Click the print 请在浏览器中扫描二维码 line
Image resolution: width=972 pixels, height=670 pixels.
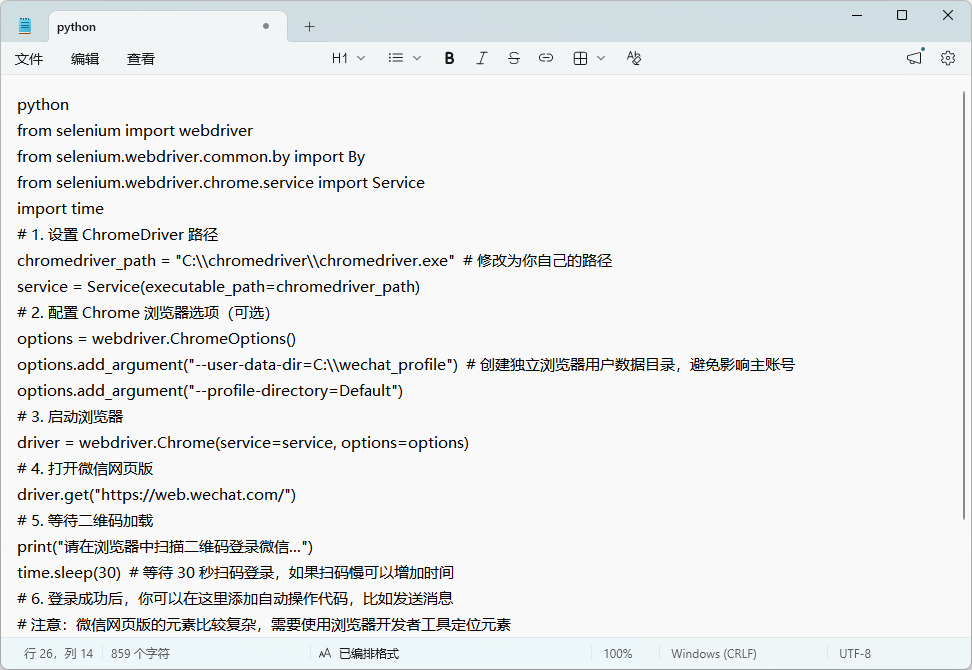tap(165, 547)
